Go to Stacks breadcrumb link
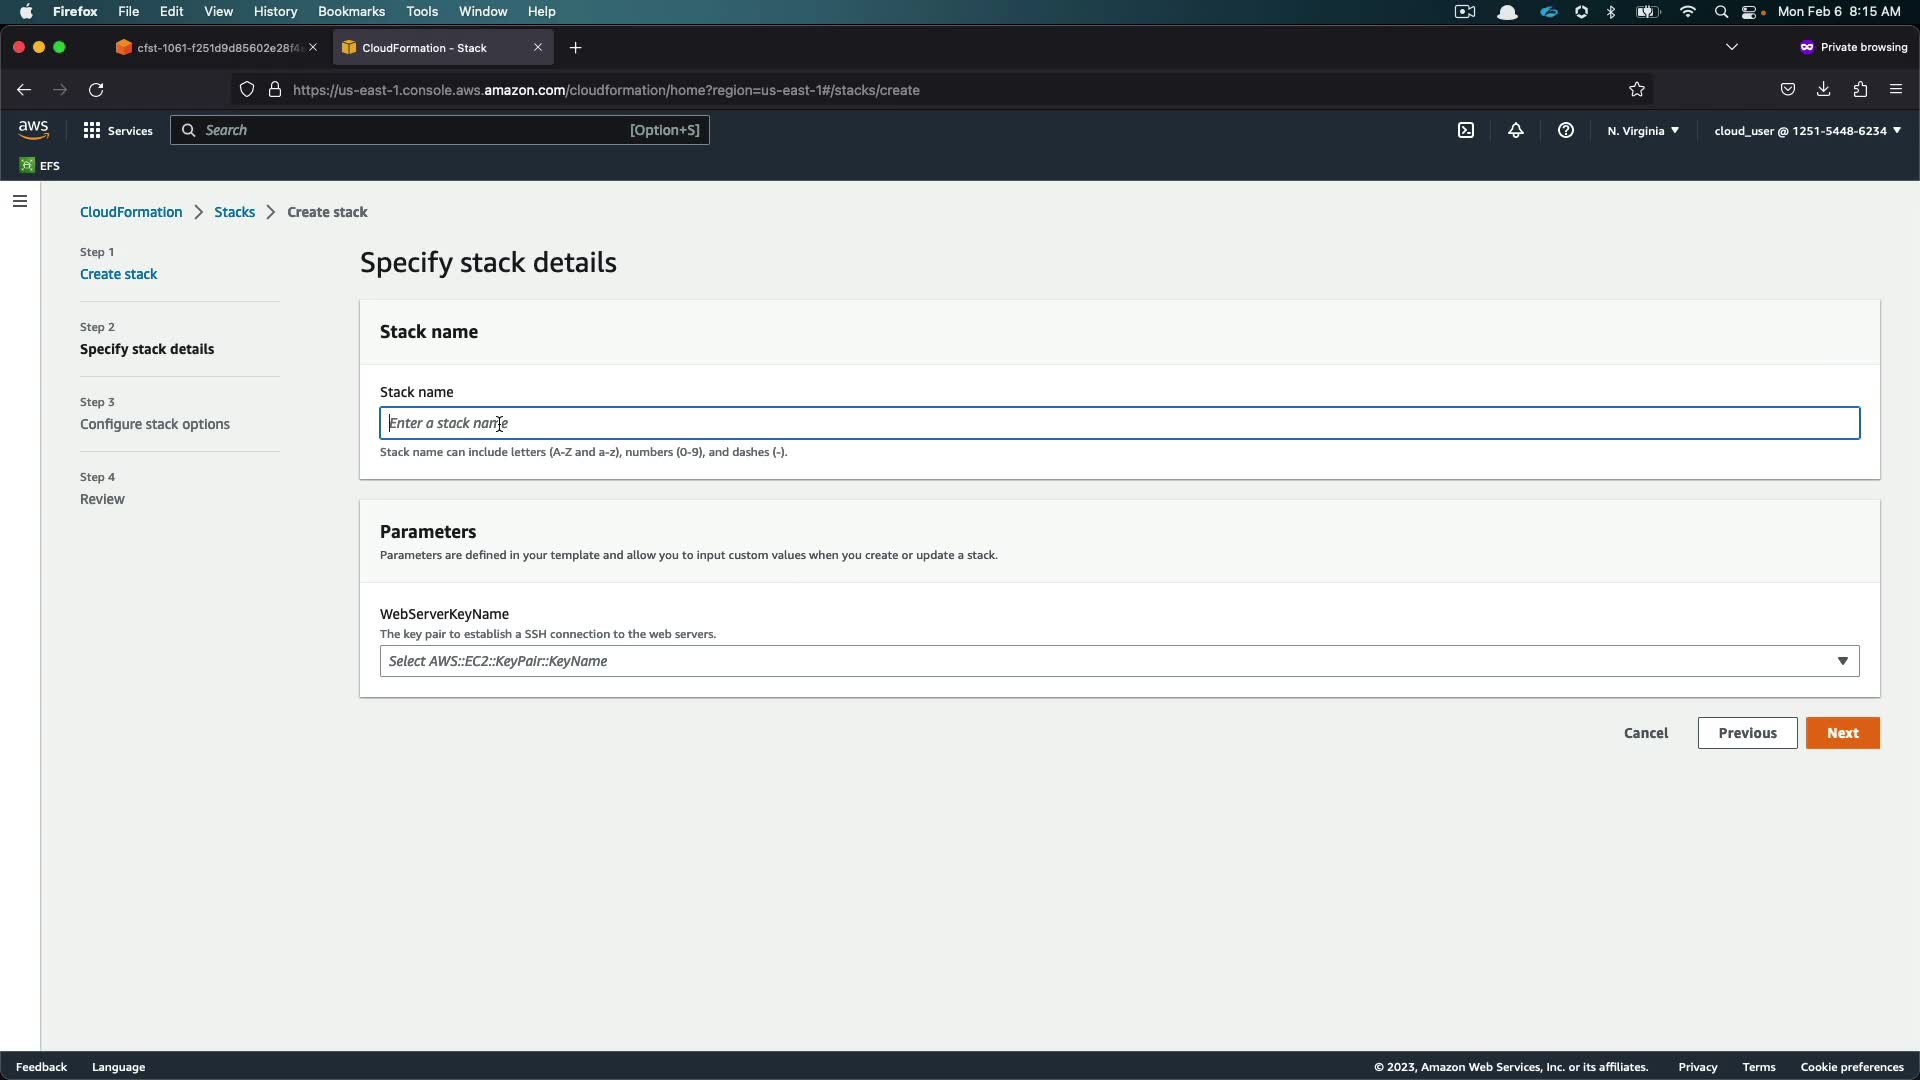 click(x=234, y=212)
